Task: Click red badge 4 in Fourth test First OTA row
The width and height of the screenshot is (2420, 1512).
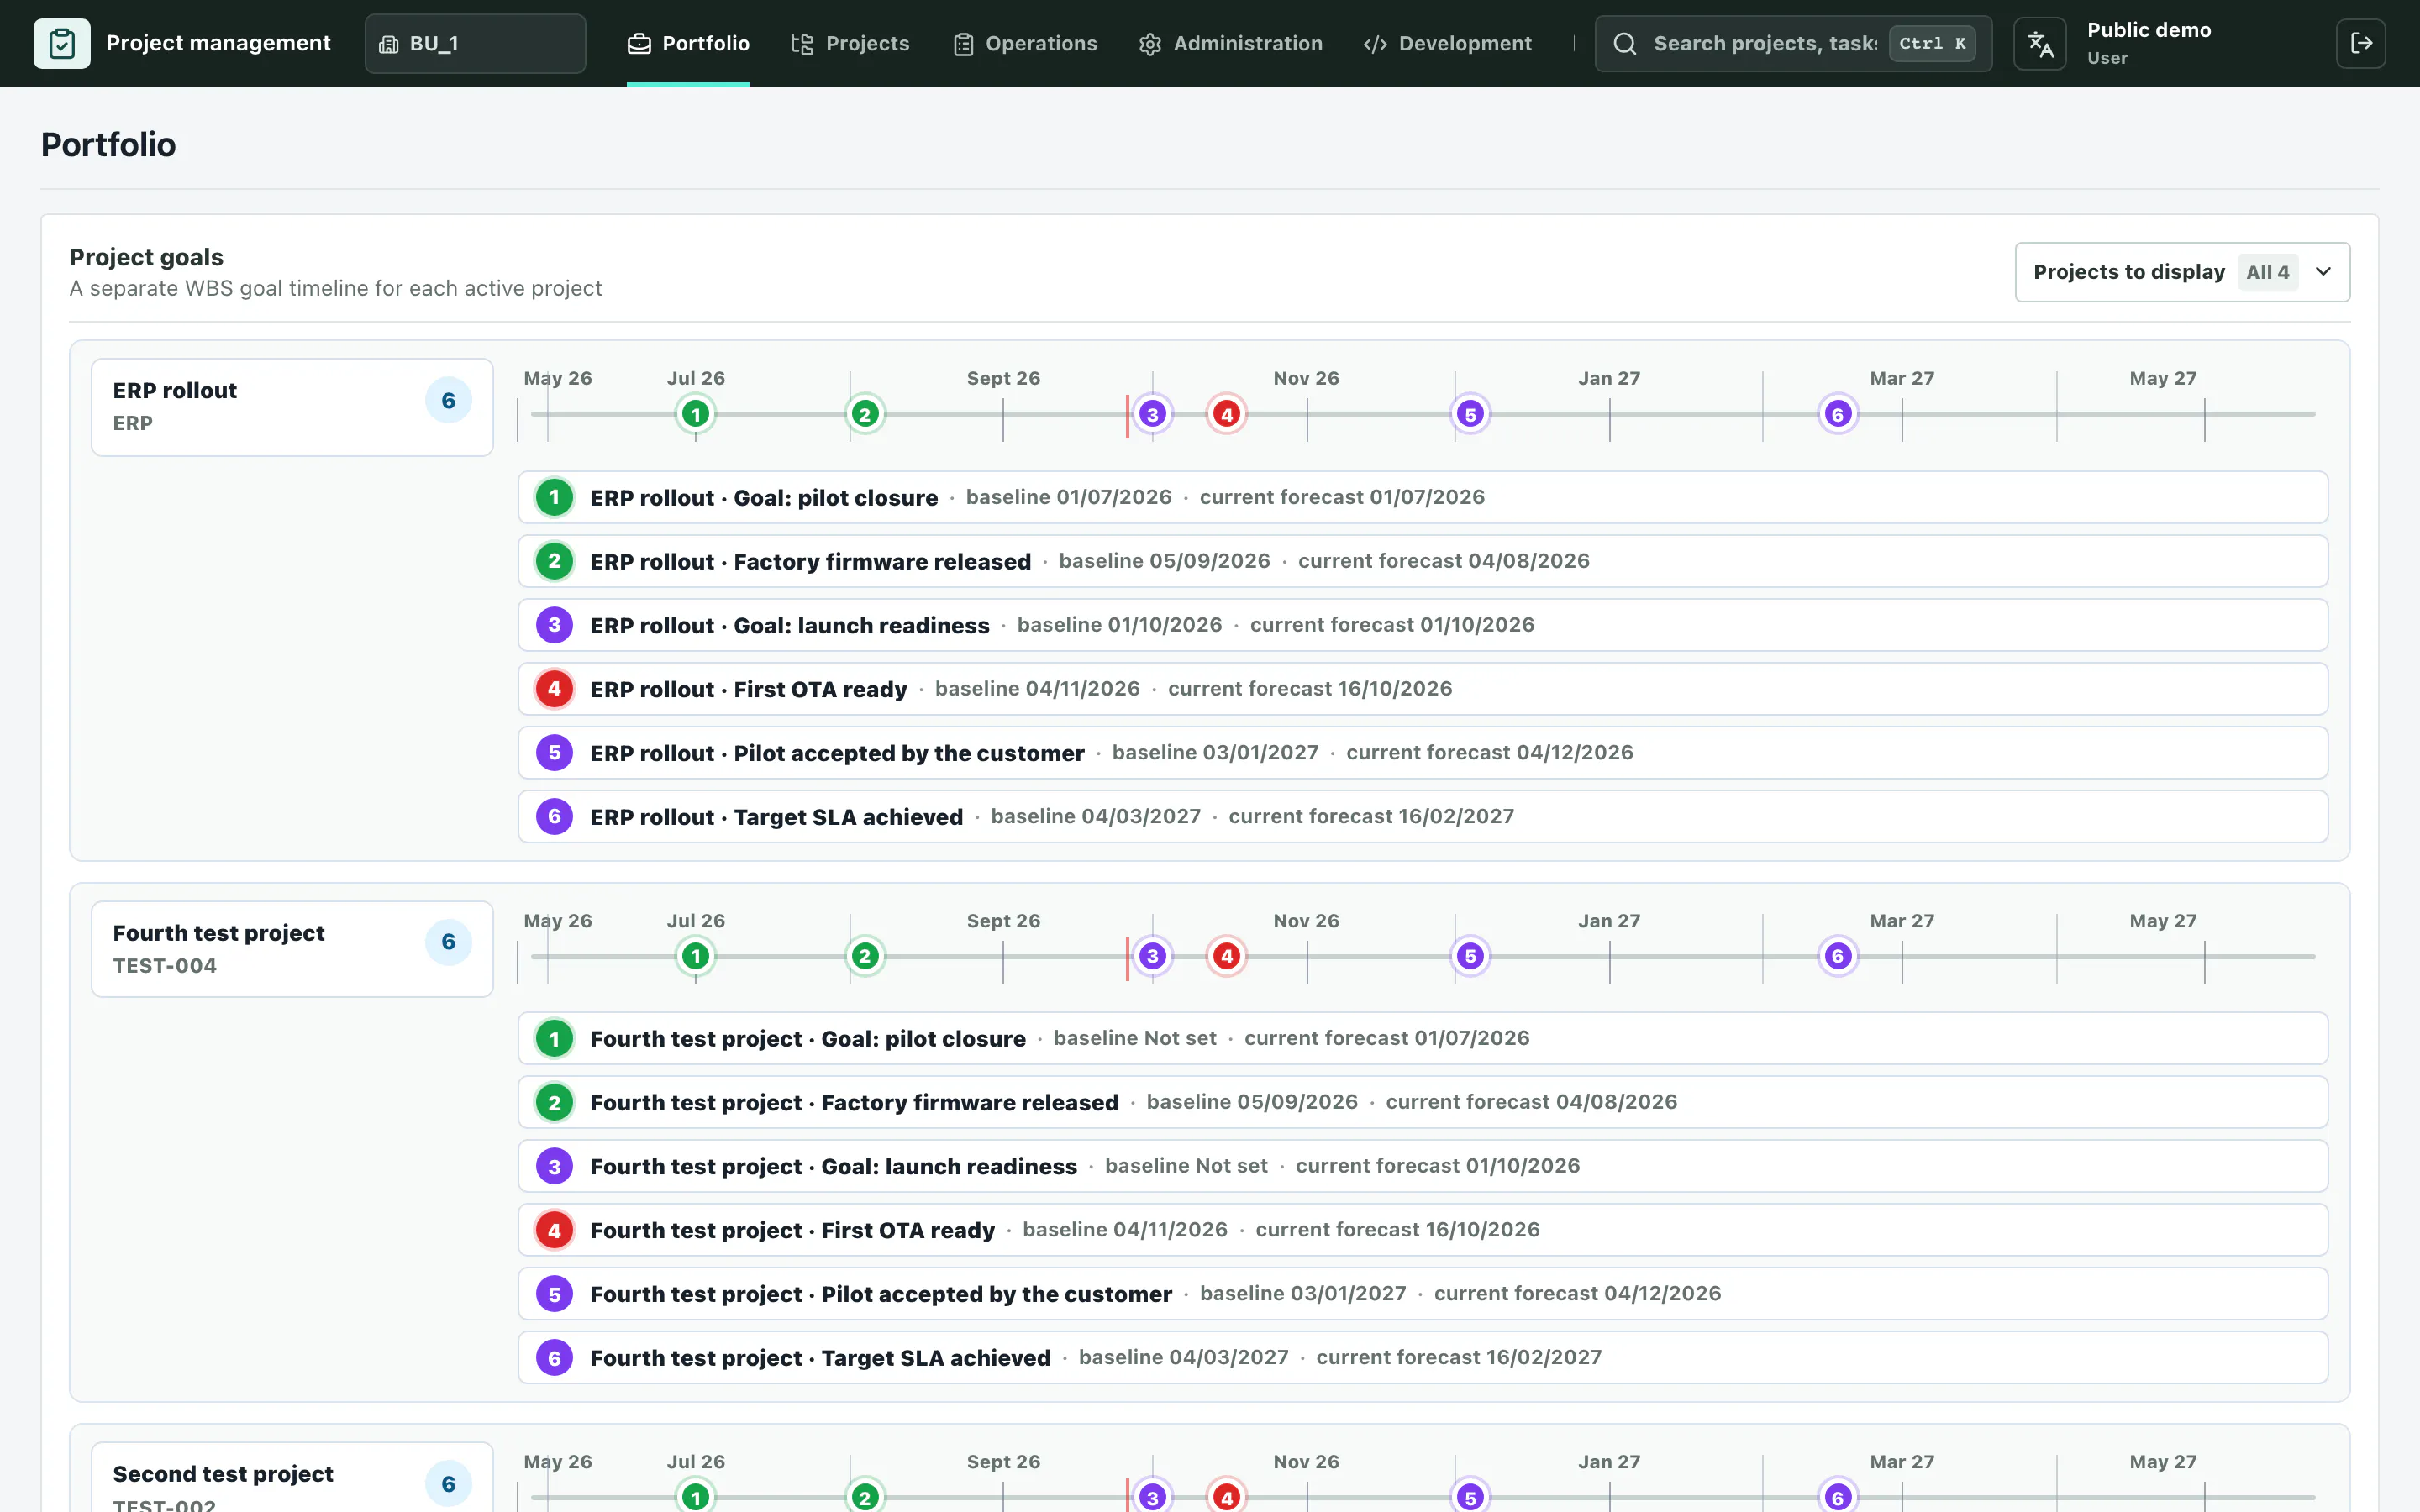Action: coord(554,1230)
